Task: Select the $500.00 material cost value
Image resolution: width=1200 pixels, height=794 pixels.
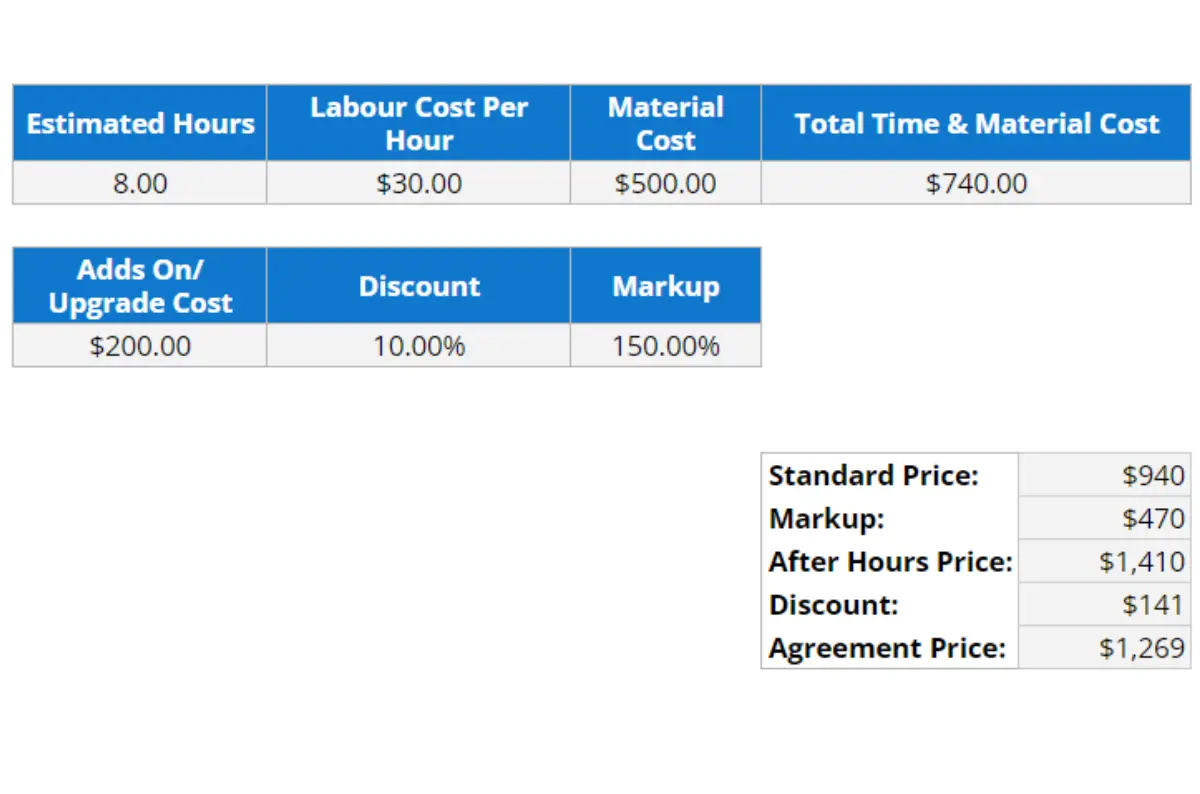Action: pyautogui.click(x=665, y=184)
